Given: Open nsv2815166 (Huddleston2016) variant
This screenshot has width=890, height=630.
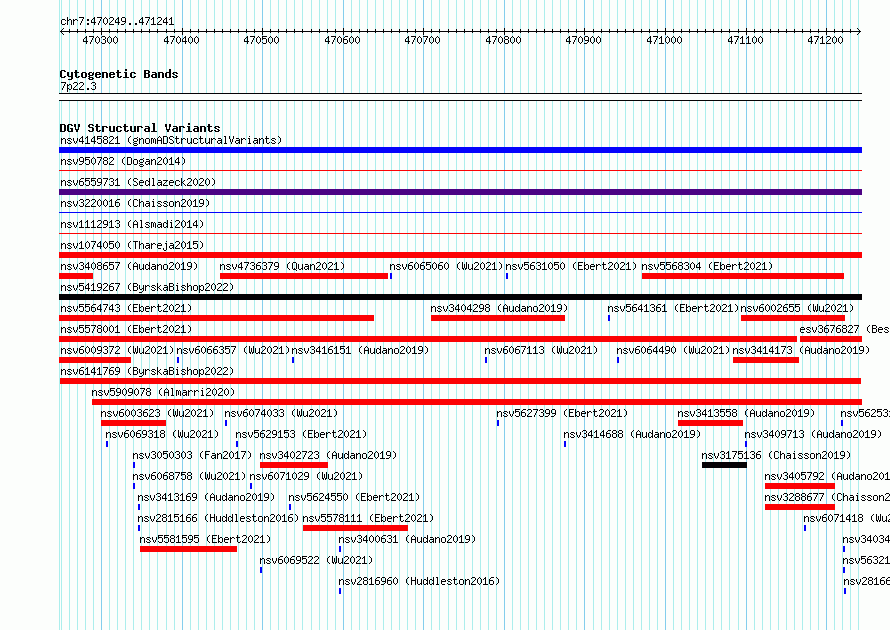Looking at the screenshot, I should [218, 518].
